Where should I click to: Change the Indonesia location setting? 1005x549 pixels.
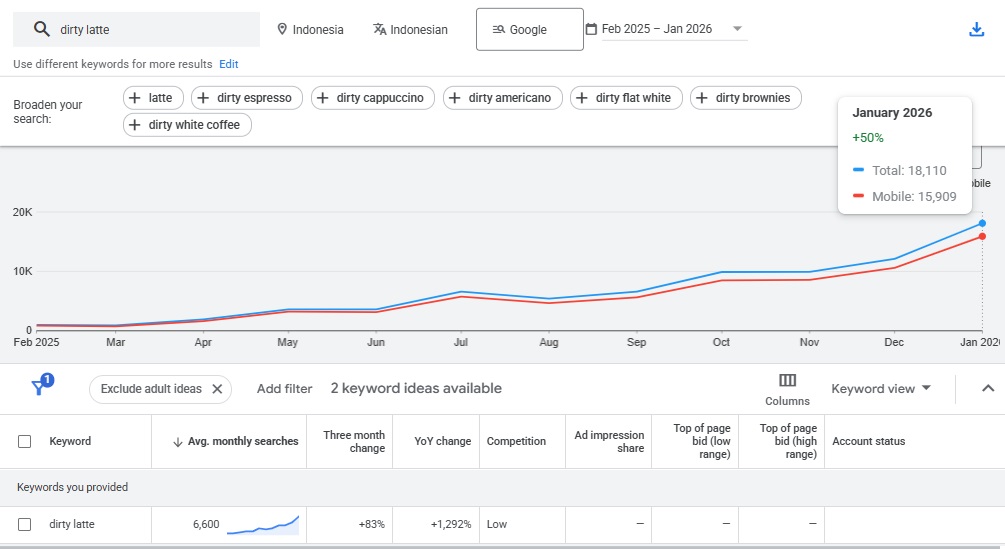click(x=310, y=30)
